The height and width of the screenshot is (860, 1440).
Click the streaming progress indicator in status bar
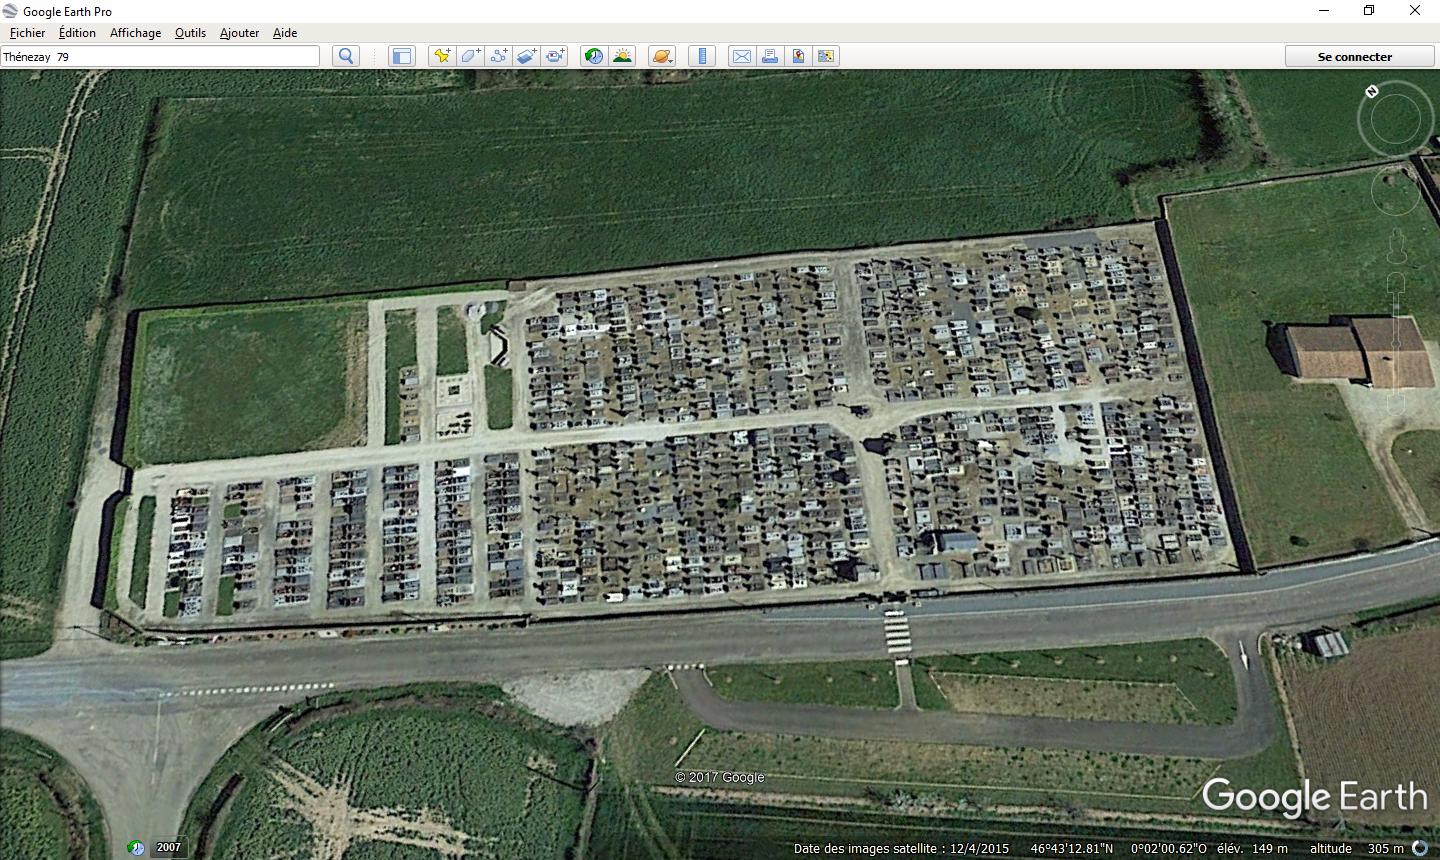(1421, 849)
